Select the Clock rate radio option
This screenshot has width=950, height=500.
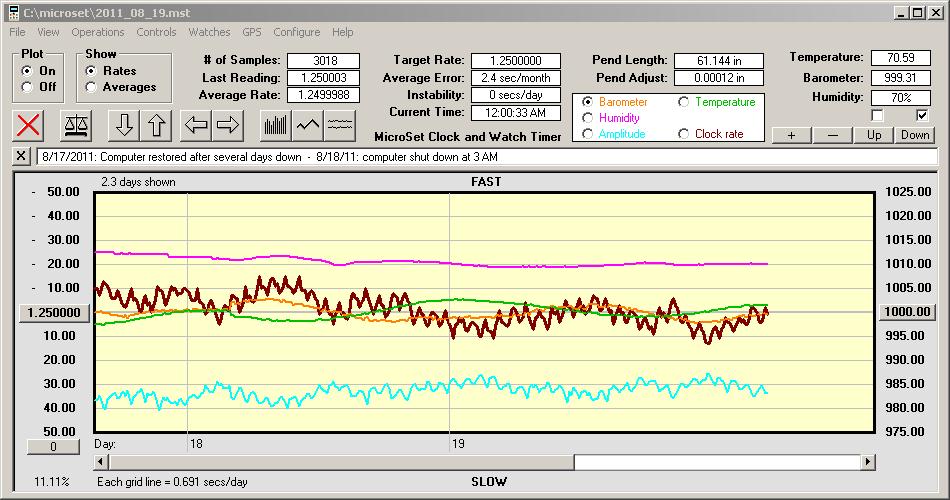683,134
